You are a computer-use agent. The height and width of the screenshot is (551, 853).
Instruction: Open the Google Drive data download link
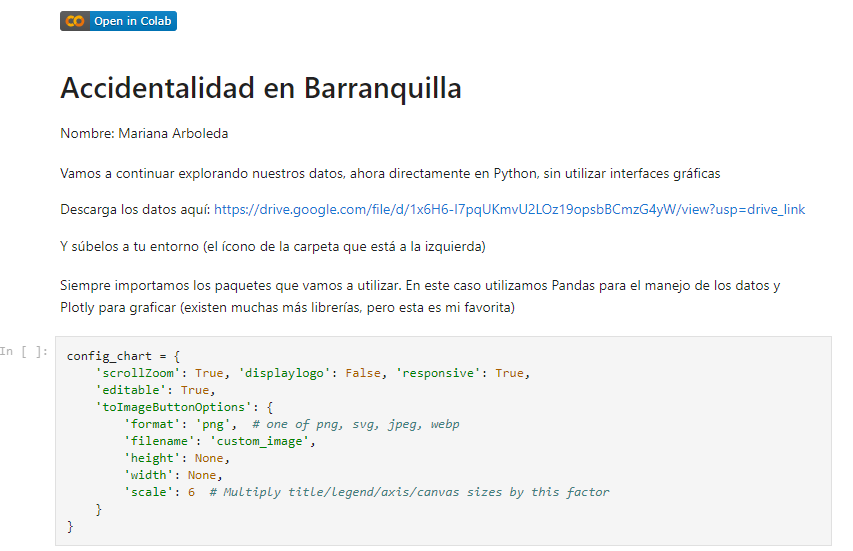point(509,209)
